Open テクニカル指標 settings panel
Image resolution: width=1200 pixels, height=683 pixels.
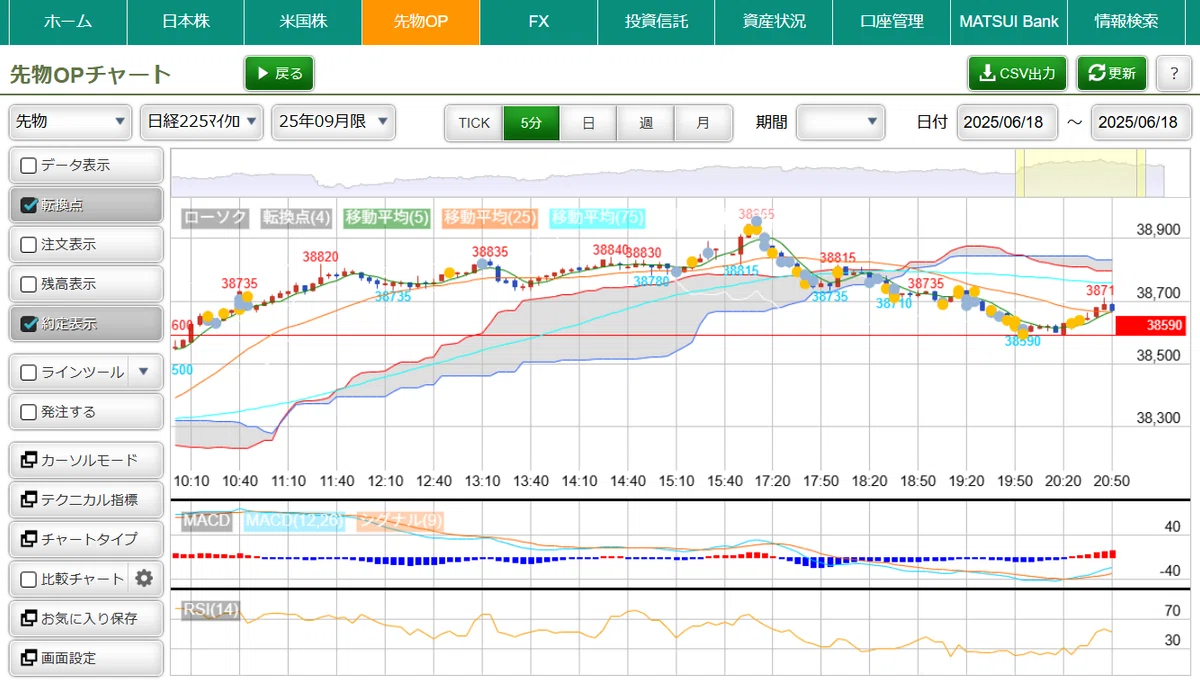click(86, 500)
